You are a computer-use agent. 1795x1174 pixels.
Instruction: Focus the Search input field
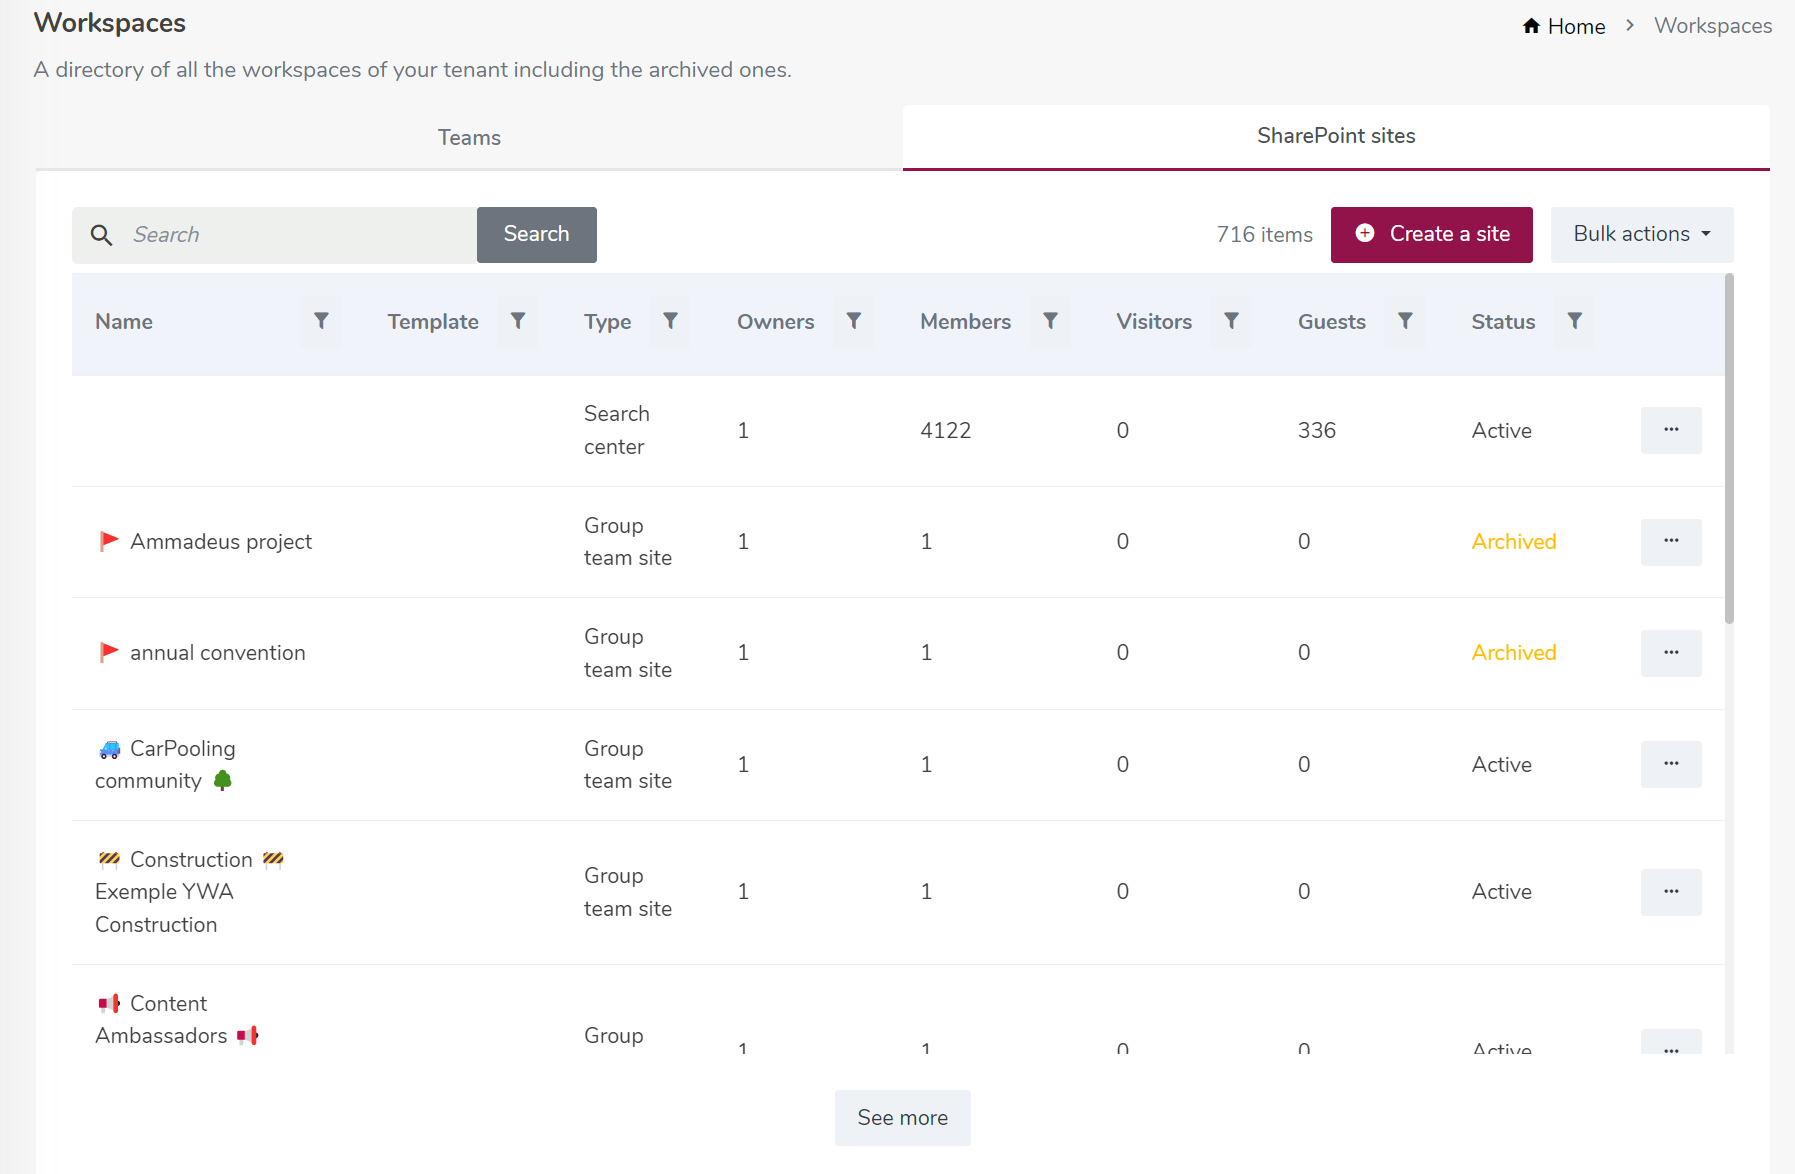tap(295, 234)
